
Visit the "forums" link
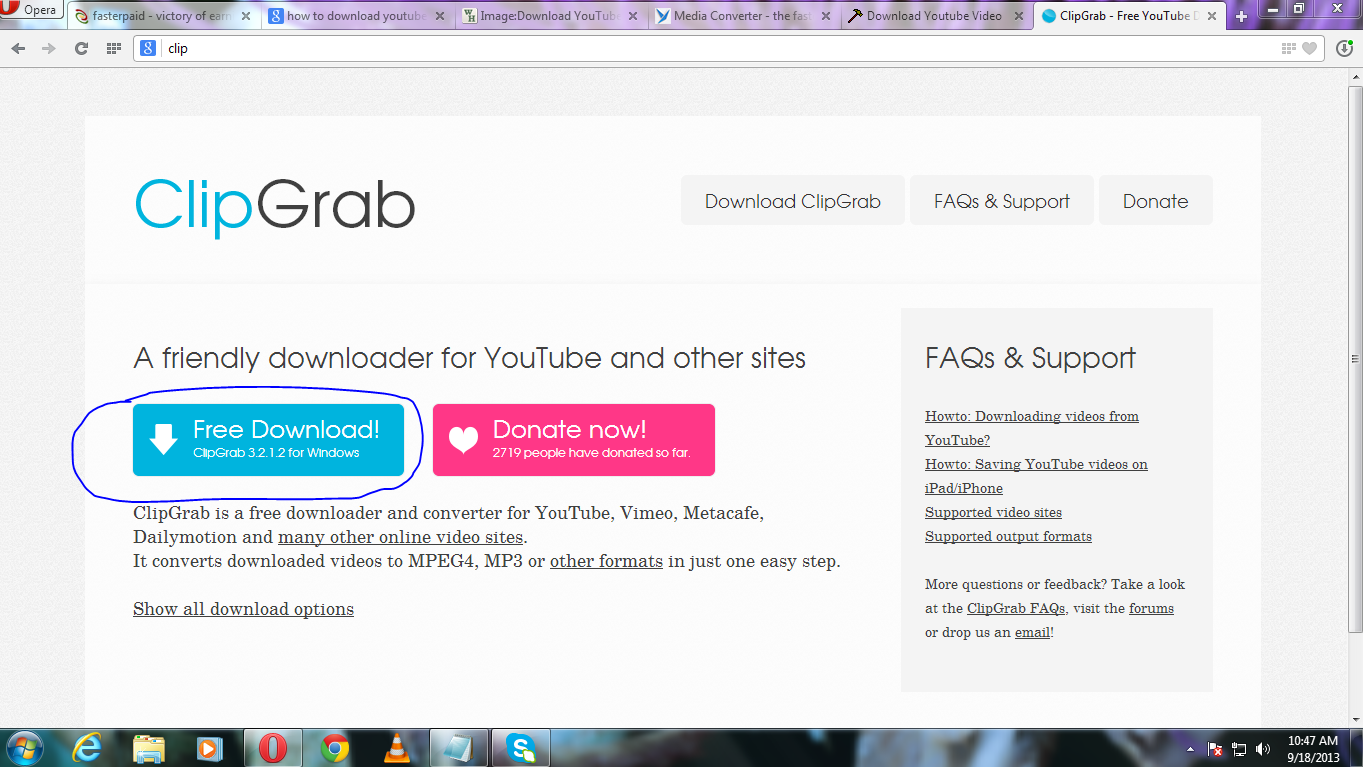point(1151,608)
